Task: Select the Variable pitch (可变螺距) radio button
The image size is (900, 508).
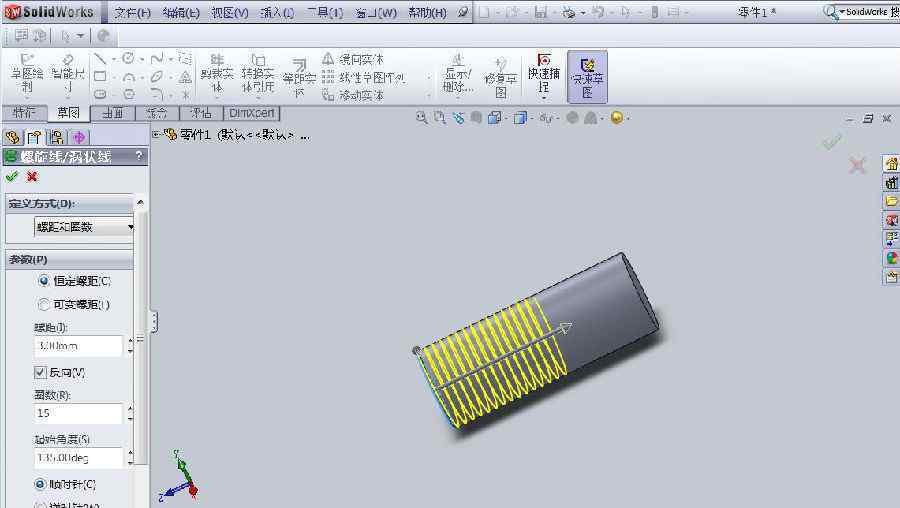Action: [x=44, y=304]
